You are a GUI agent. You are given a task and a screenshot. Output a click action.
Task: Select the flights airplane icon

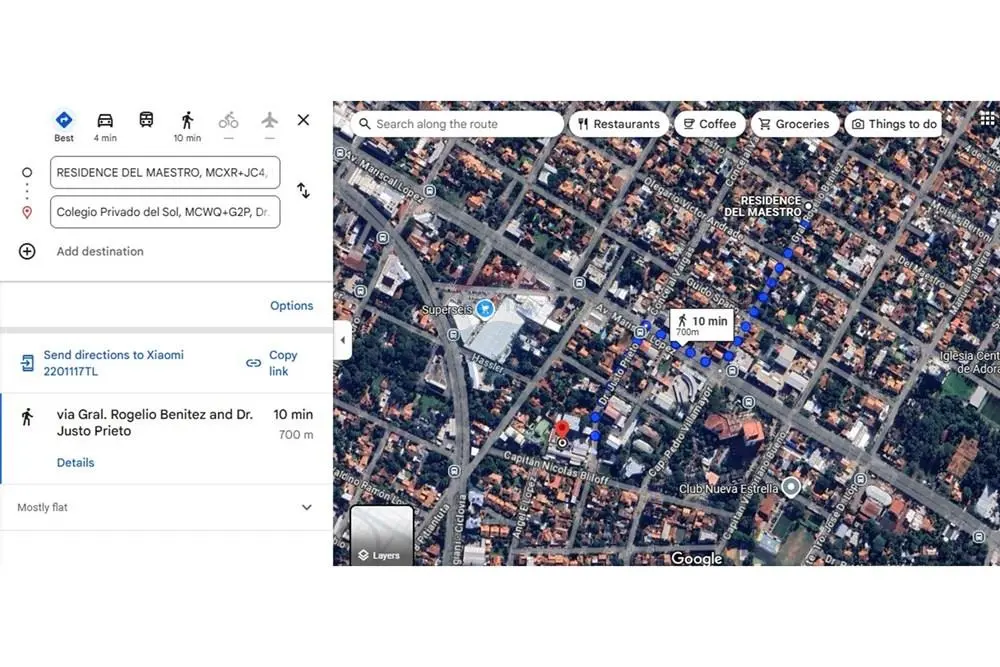269,121
